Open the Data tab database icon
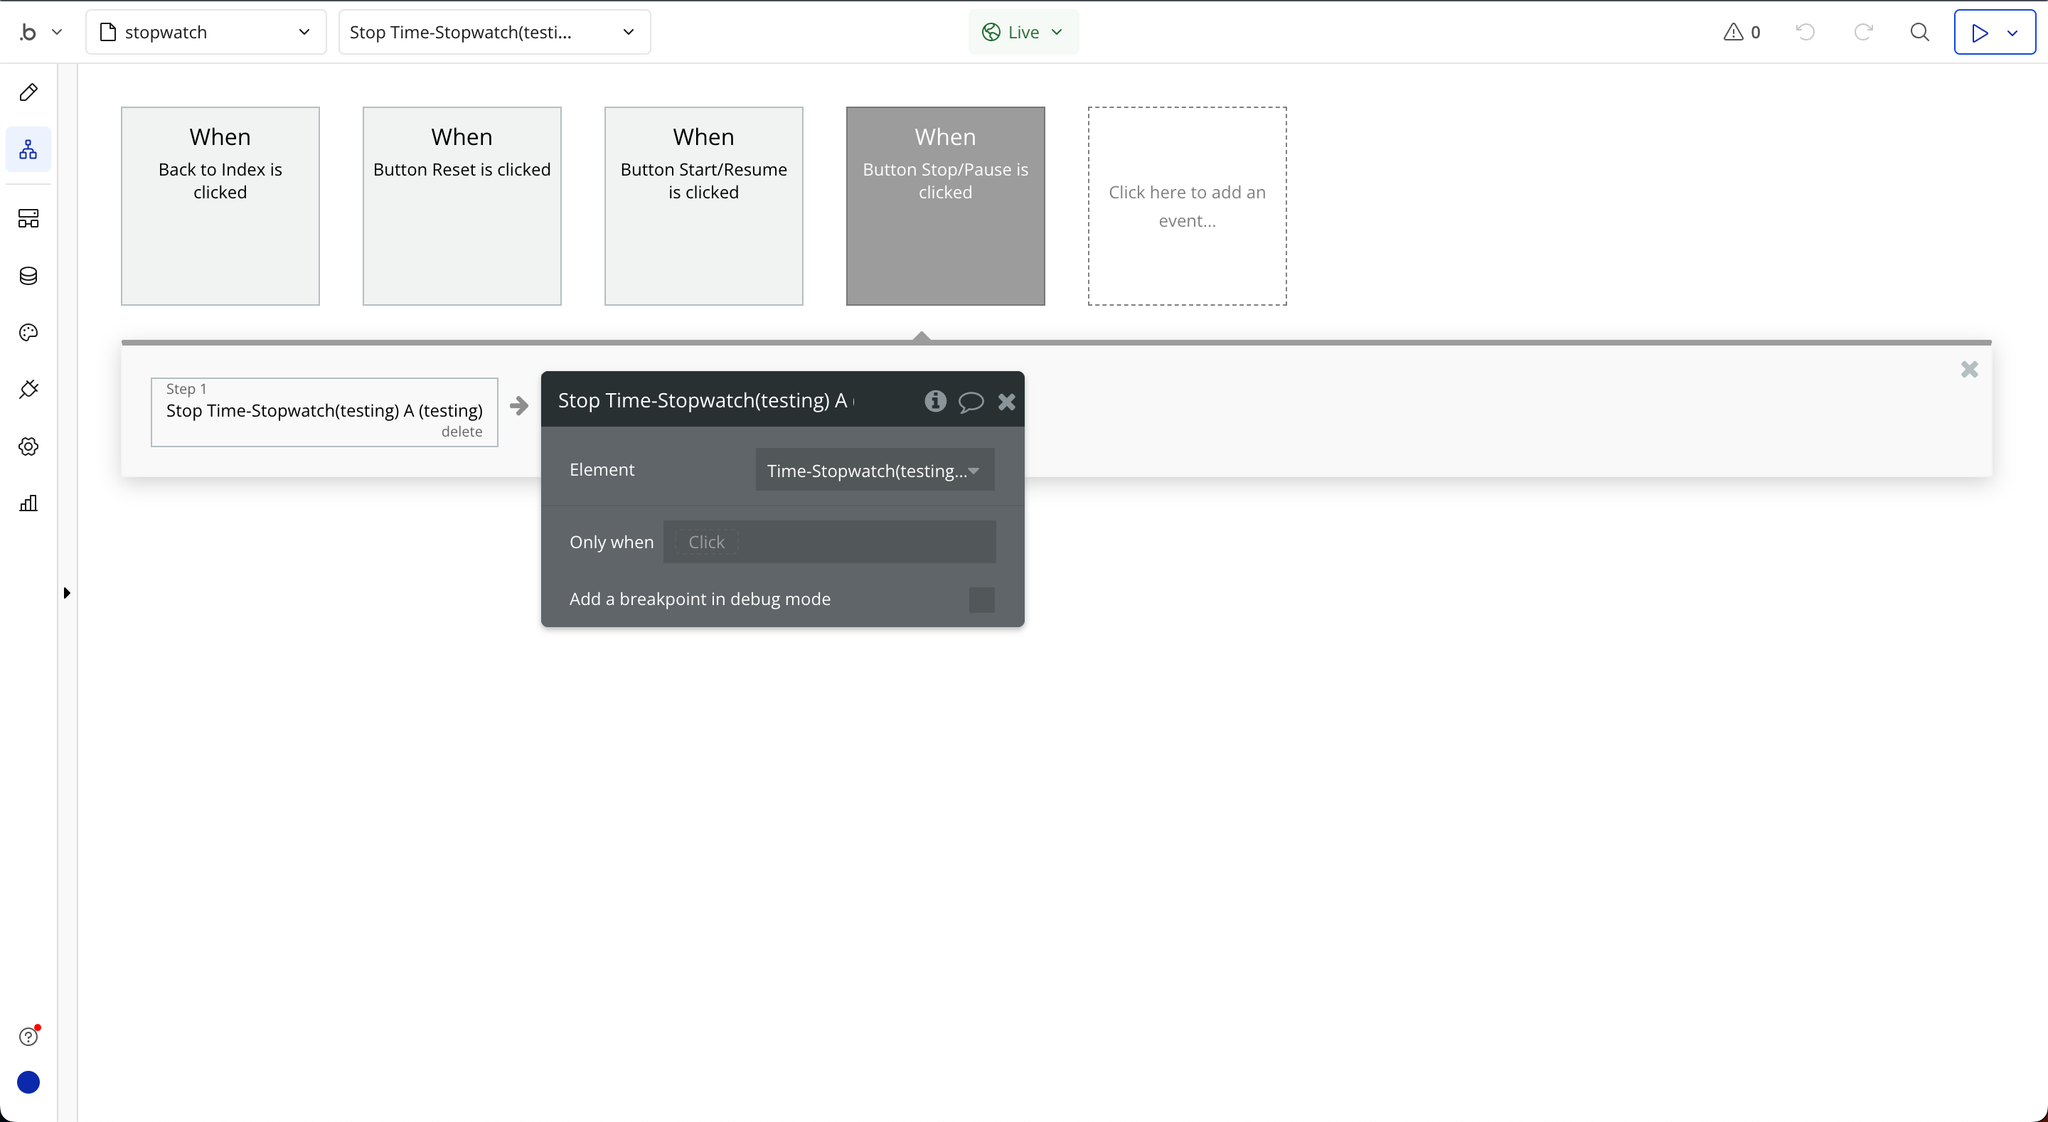The height and width of the screenshot is (1122, 2048). [28, 276]
